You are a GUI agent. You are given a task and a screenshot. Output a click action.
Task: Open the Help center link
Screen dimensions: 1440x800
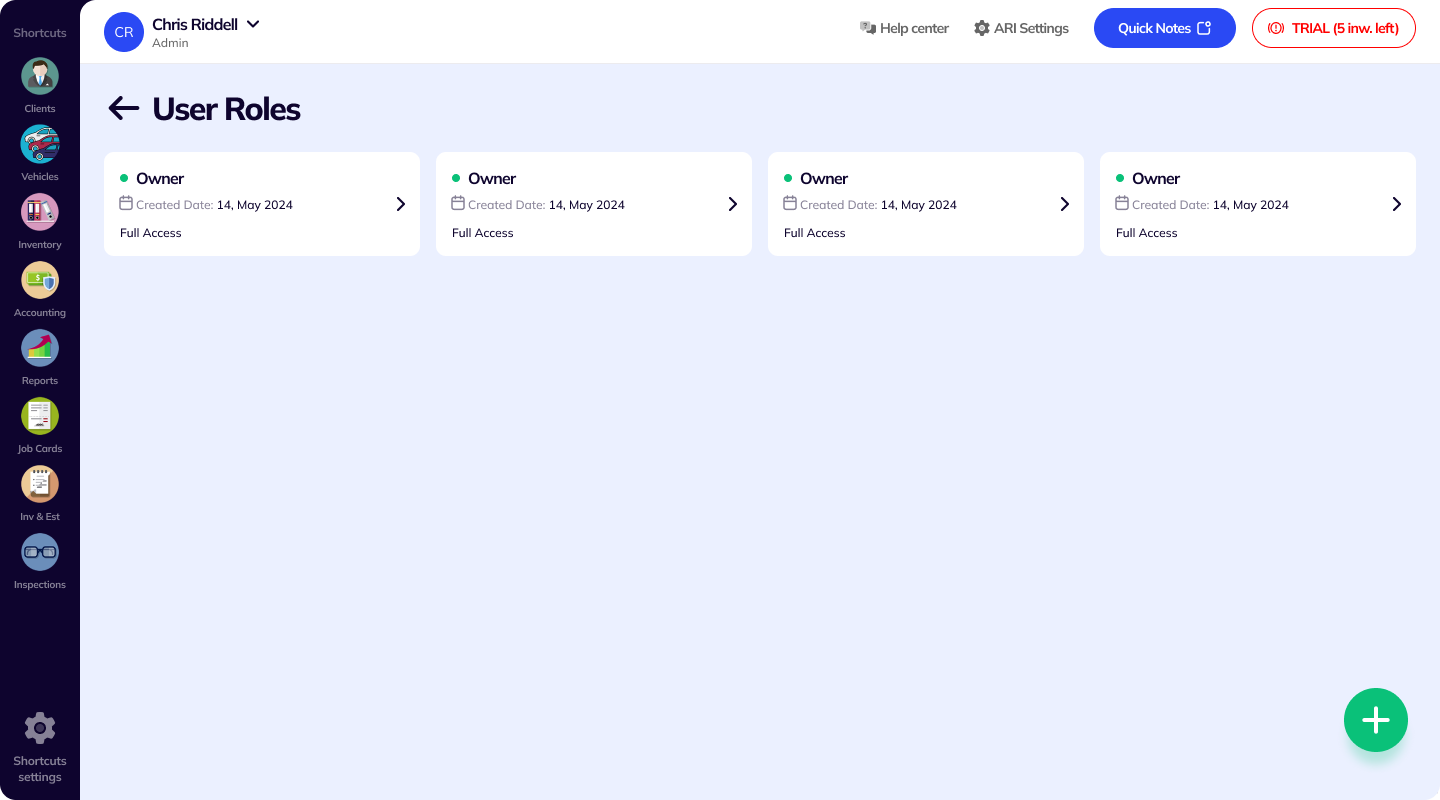coord(904,28)
